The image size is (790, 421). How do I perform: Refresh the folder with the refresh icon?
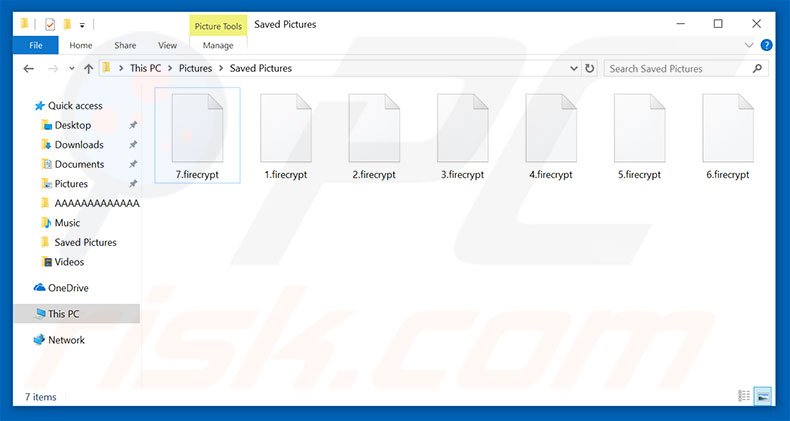click(589, 68)
